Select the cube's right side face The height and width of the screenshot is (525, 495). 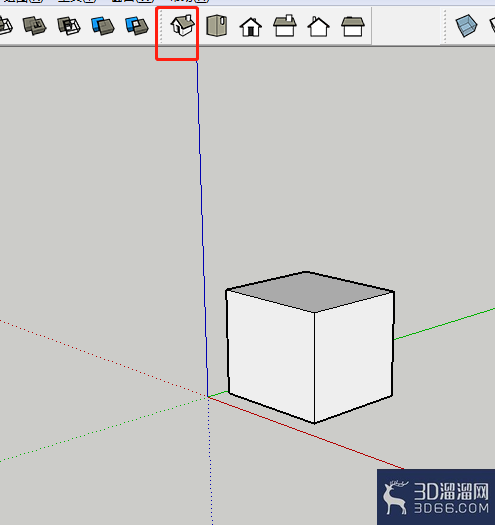tap(354, 358)
